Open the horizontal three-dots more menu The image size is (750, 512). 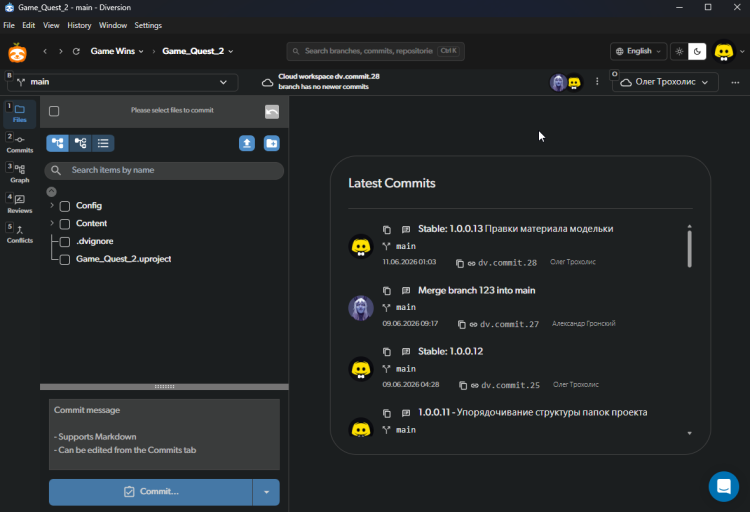point(735,82)
